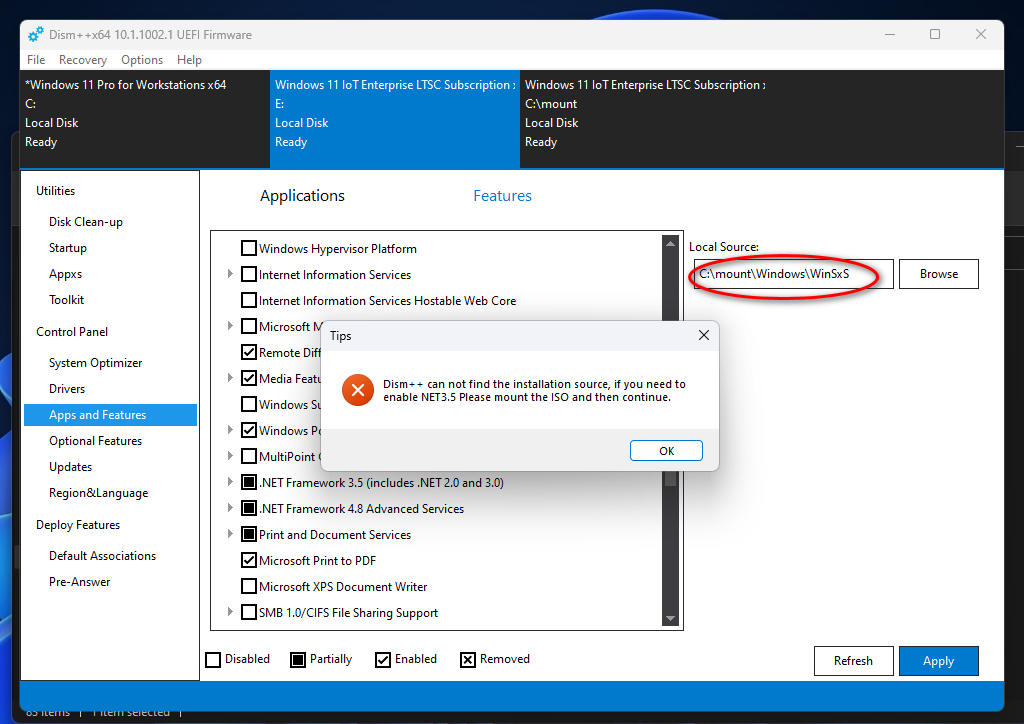Open System Optimizer
The height and width of the screenshot is (724, 1024).
95,363
